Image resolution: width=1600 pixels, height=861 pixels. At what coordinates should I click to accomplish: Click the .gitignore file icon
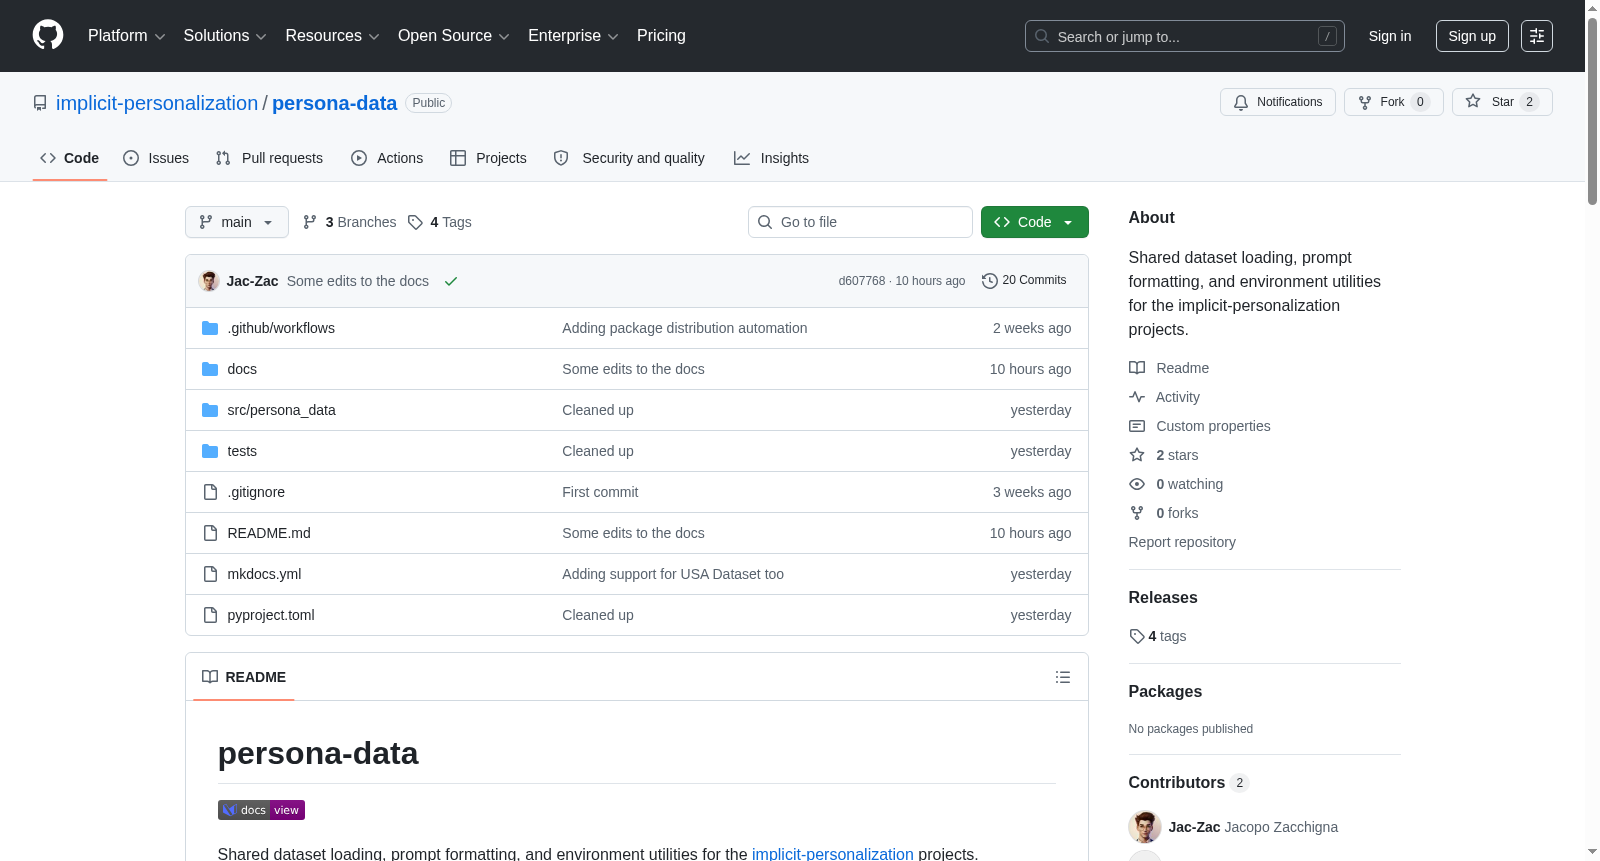click(x=210, y=492)
